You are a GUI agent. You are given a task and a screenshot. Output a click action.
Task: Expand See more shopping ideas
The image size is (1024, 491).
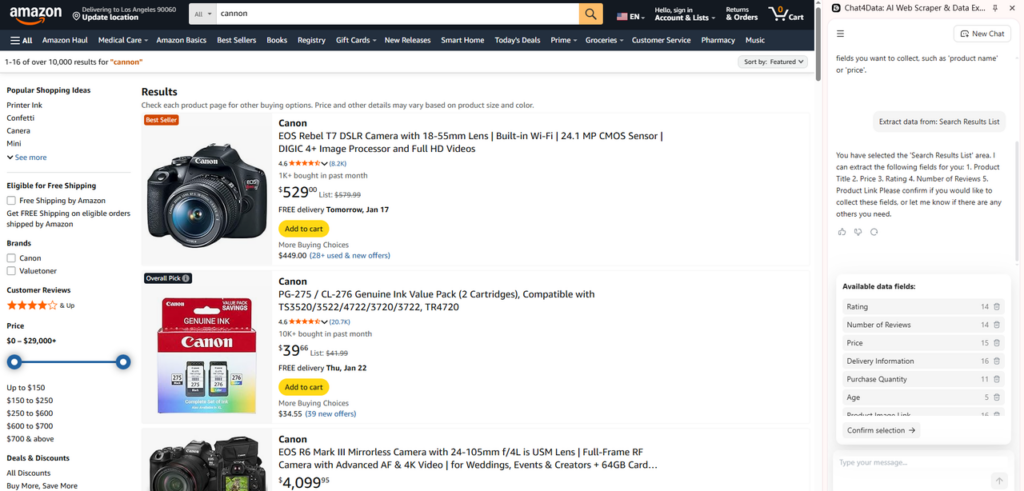tap(27, 157)
